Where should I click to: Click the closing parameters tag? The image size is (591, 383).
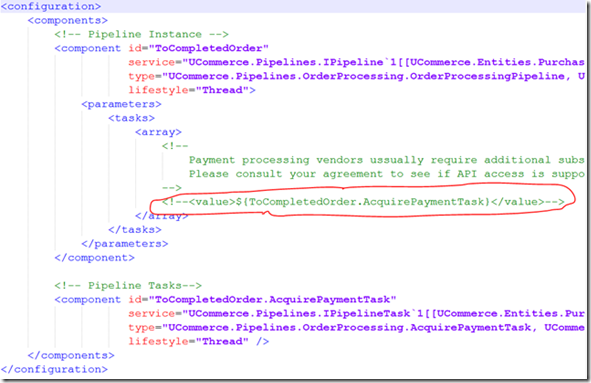(125, 244)
